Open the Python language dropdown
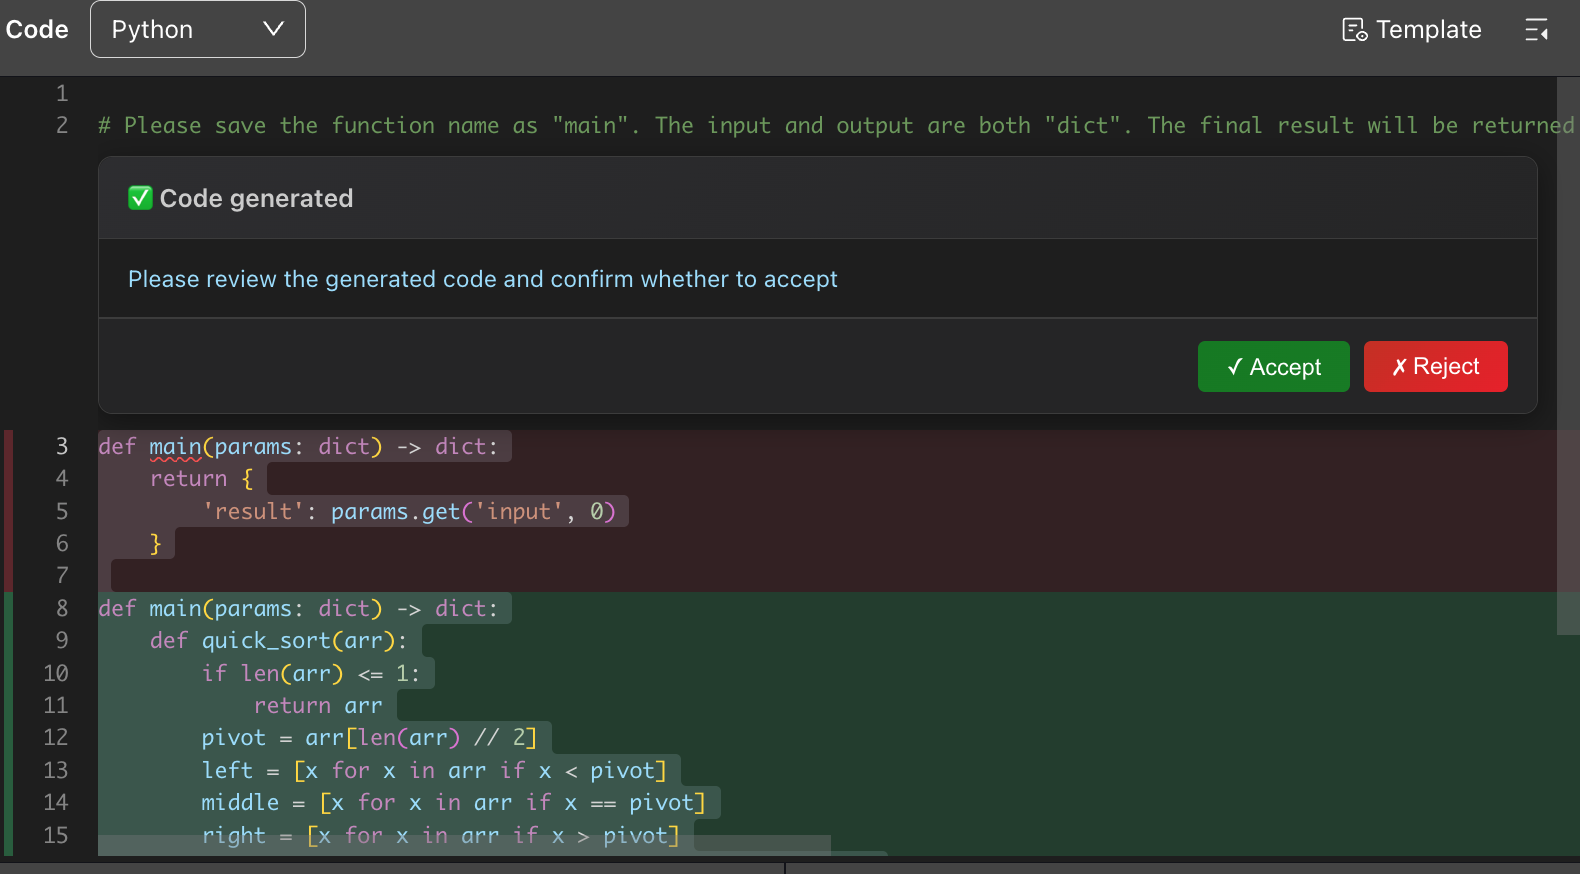 click(x=197, y=30)
